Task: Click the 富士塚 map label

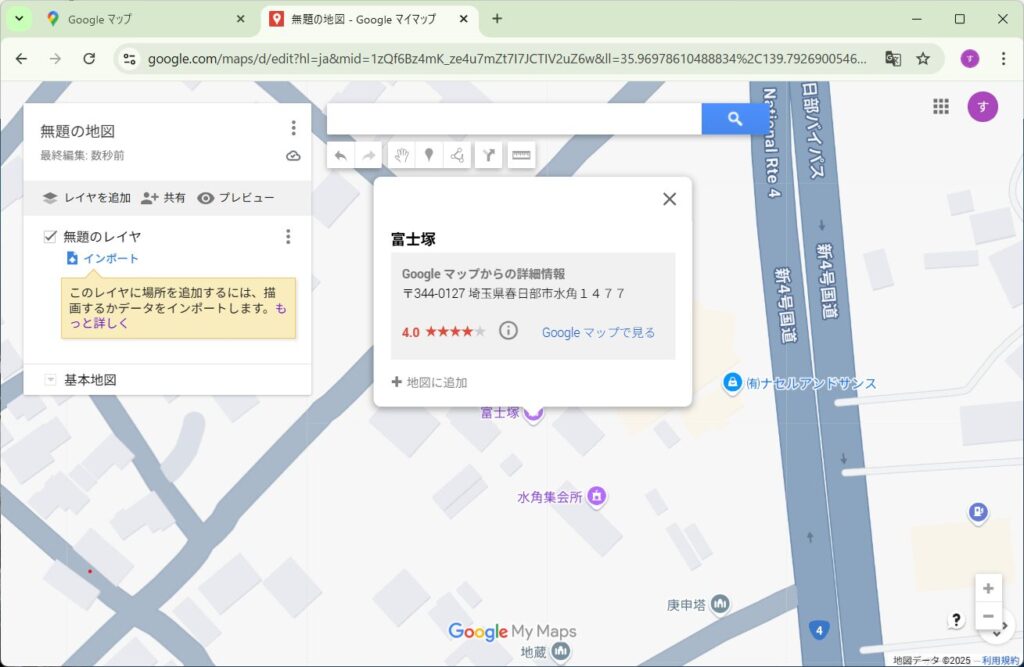Action: pyautogui.click(x=500, y=413)
